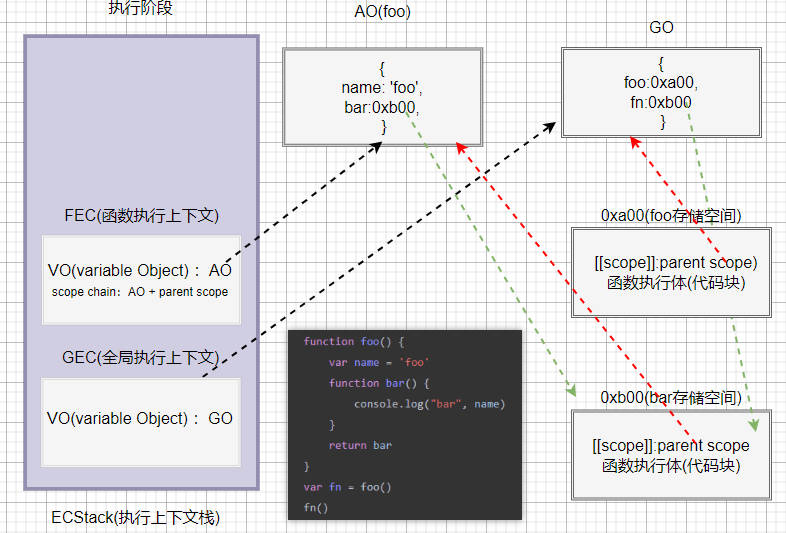Image resolution: width=786 pixels, height=533 pixels.
Task: Click black arrowhead pointing at GO box
Action: [x=550, y=126]
